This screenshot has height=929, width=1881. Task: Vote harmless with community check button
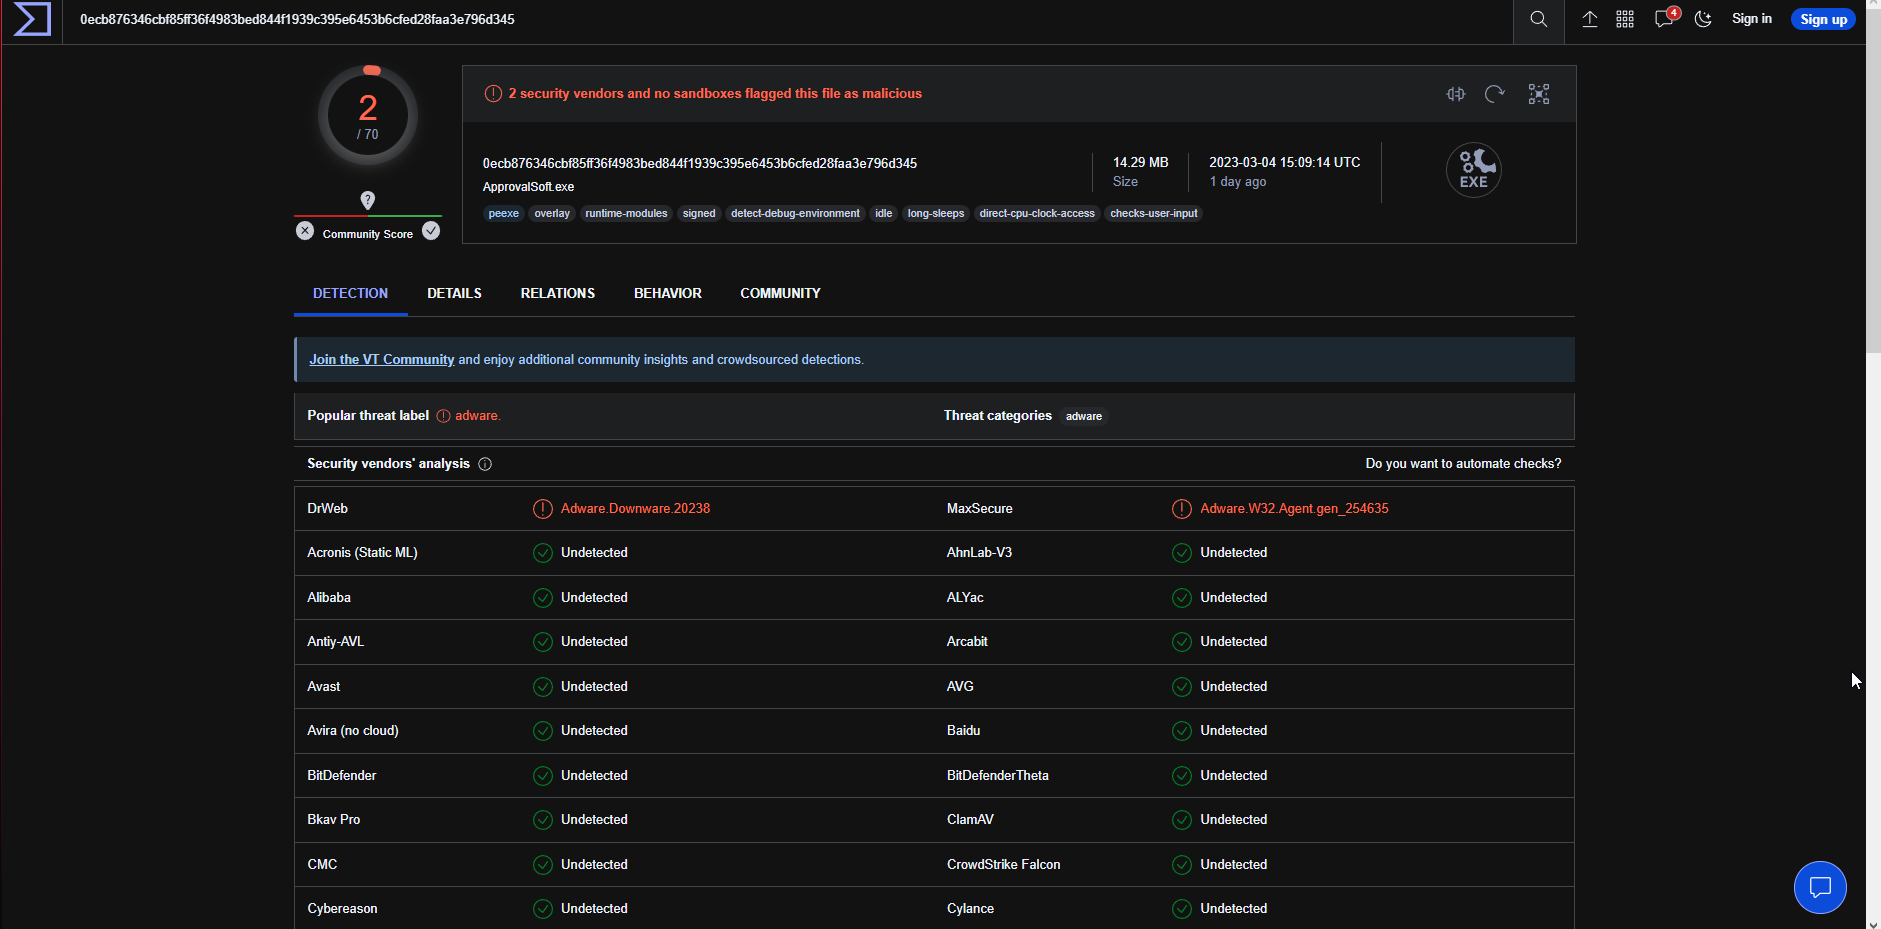click(431, 231)
